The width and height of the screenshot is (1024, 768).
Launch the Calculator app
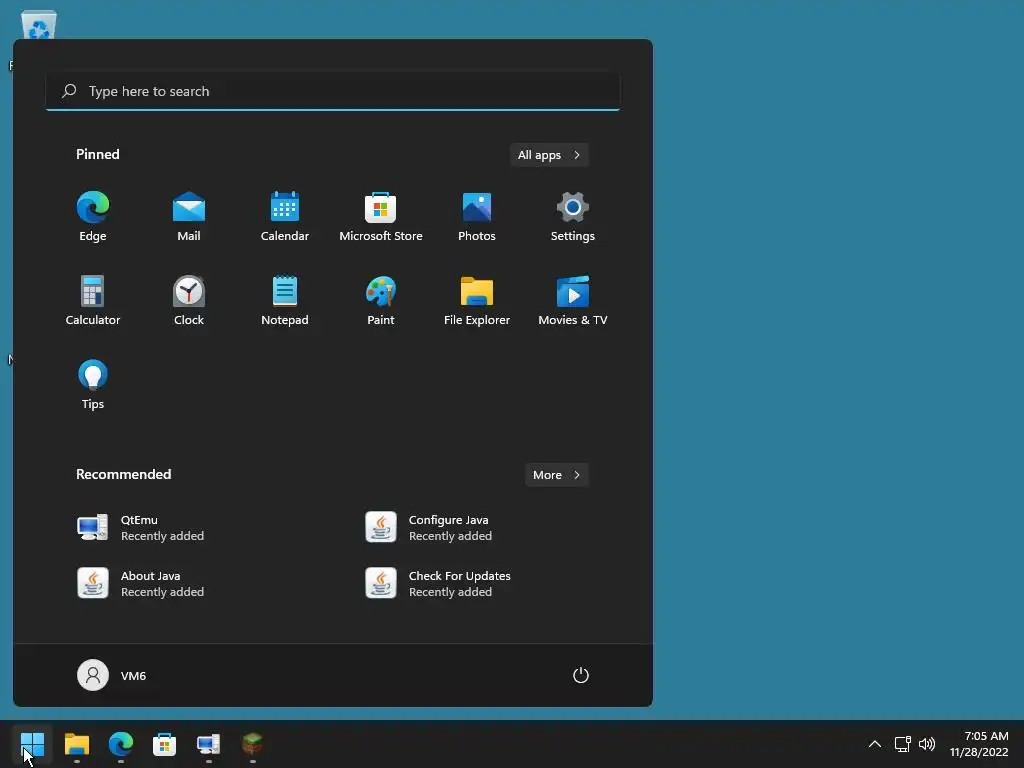point(93,300)
